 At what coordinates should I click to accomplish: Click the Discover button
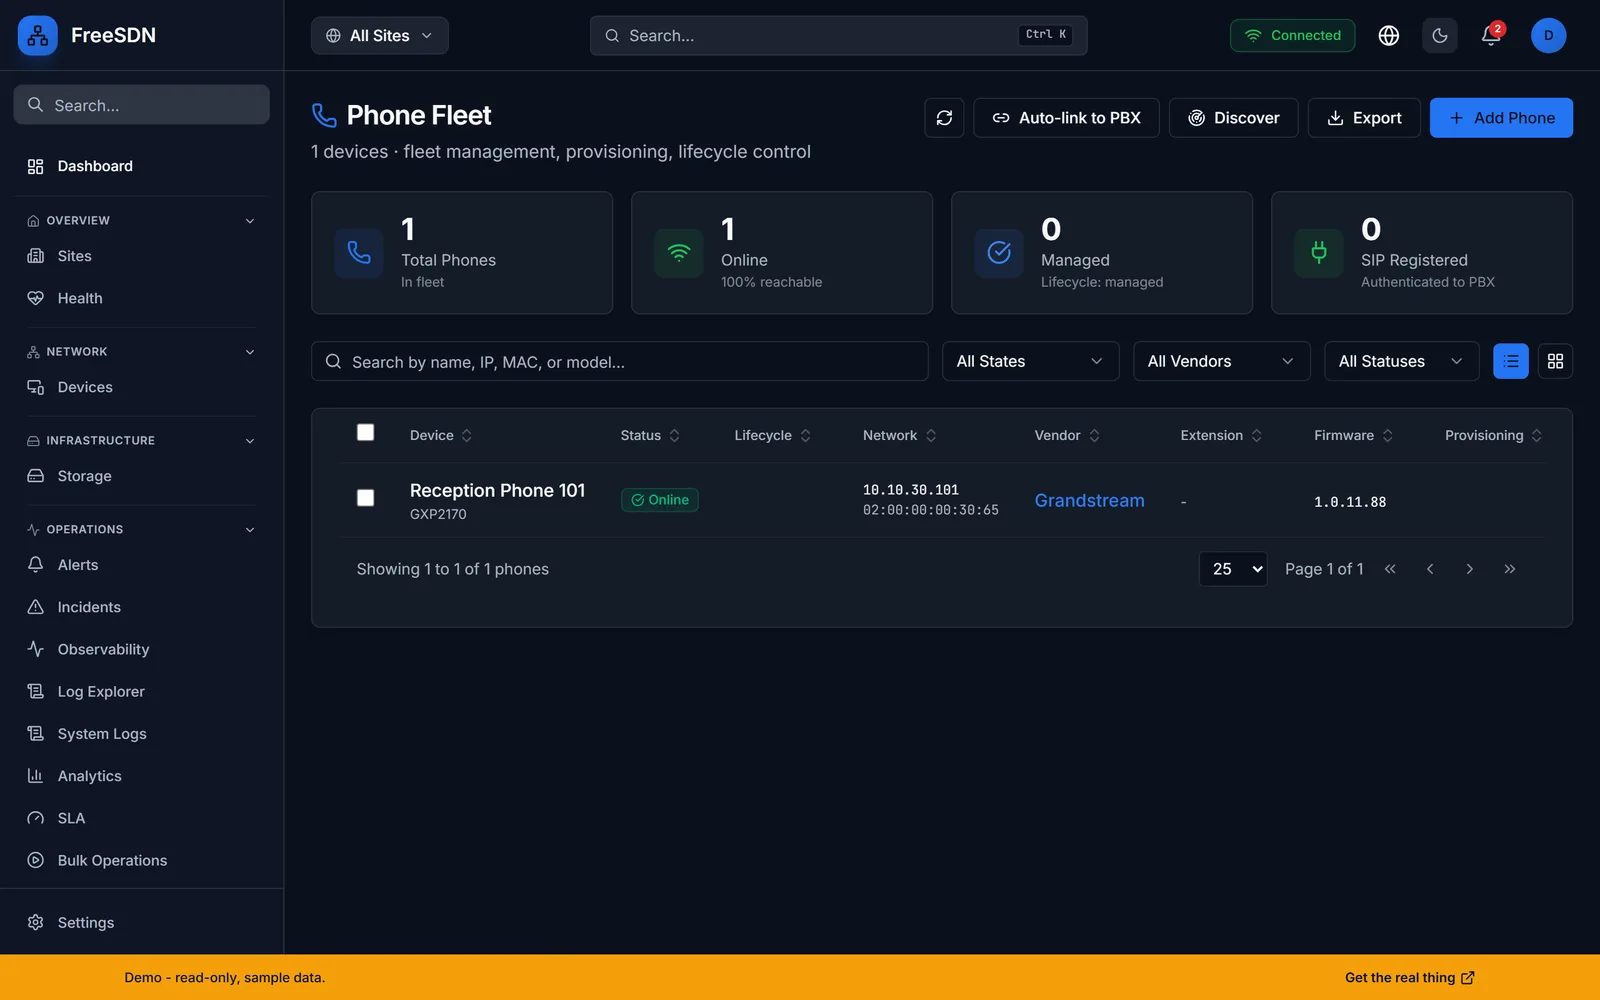[x=1233, y=118]
